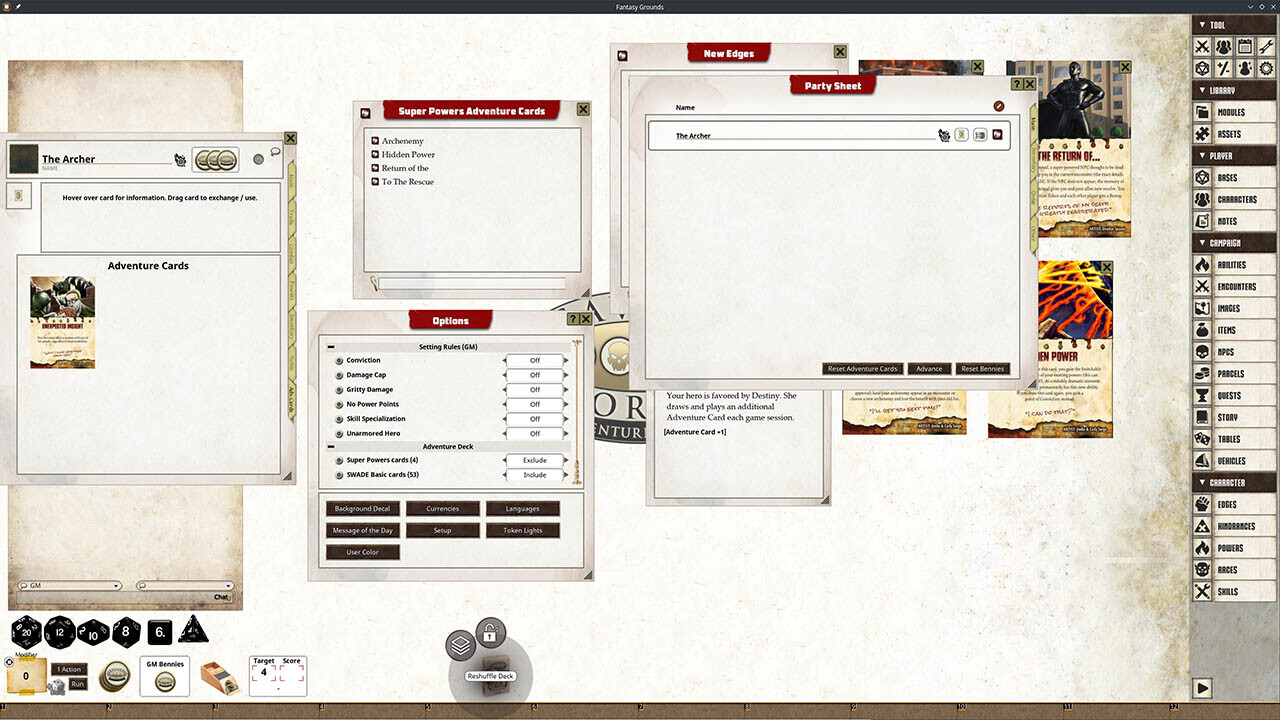
Task: Open the NPCs campaign panel
Action: click(1232, 352)
